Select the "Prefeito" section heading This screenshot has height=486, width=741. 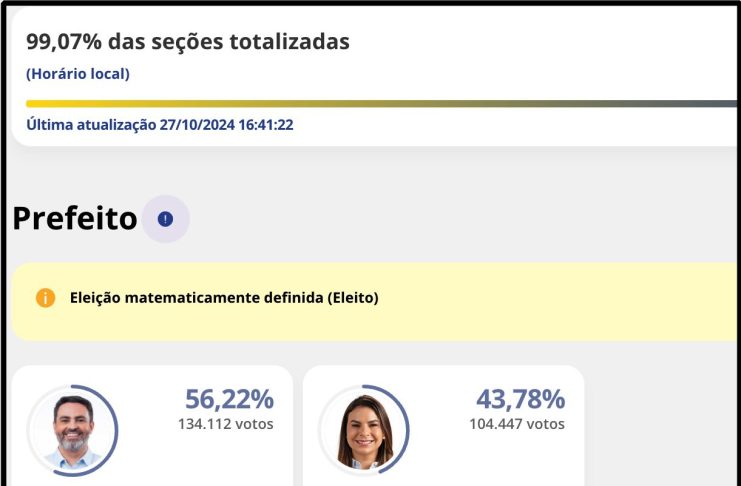click(74, 219)
